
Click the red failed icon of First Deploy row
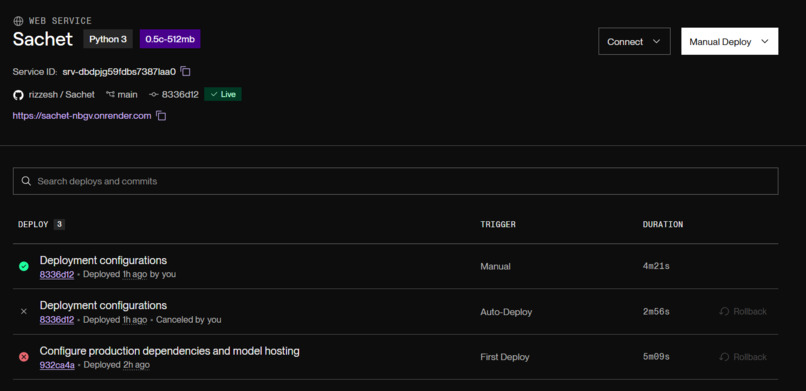(24, 357)
